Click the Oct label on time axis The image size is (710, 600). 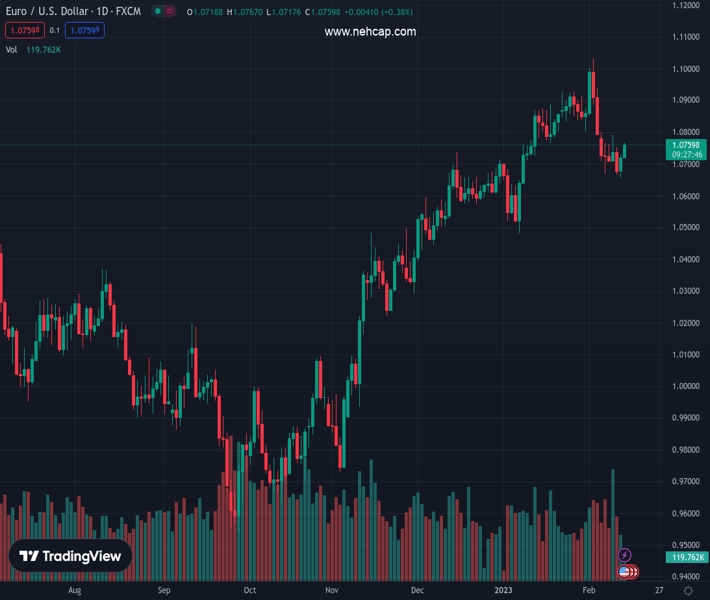click(x=250, y=591)
